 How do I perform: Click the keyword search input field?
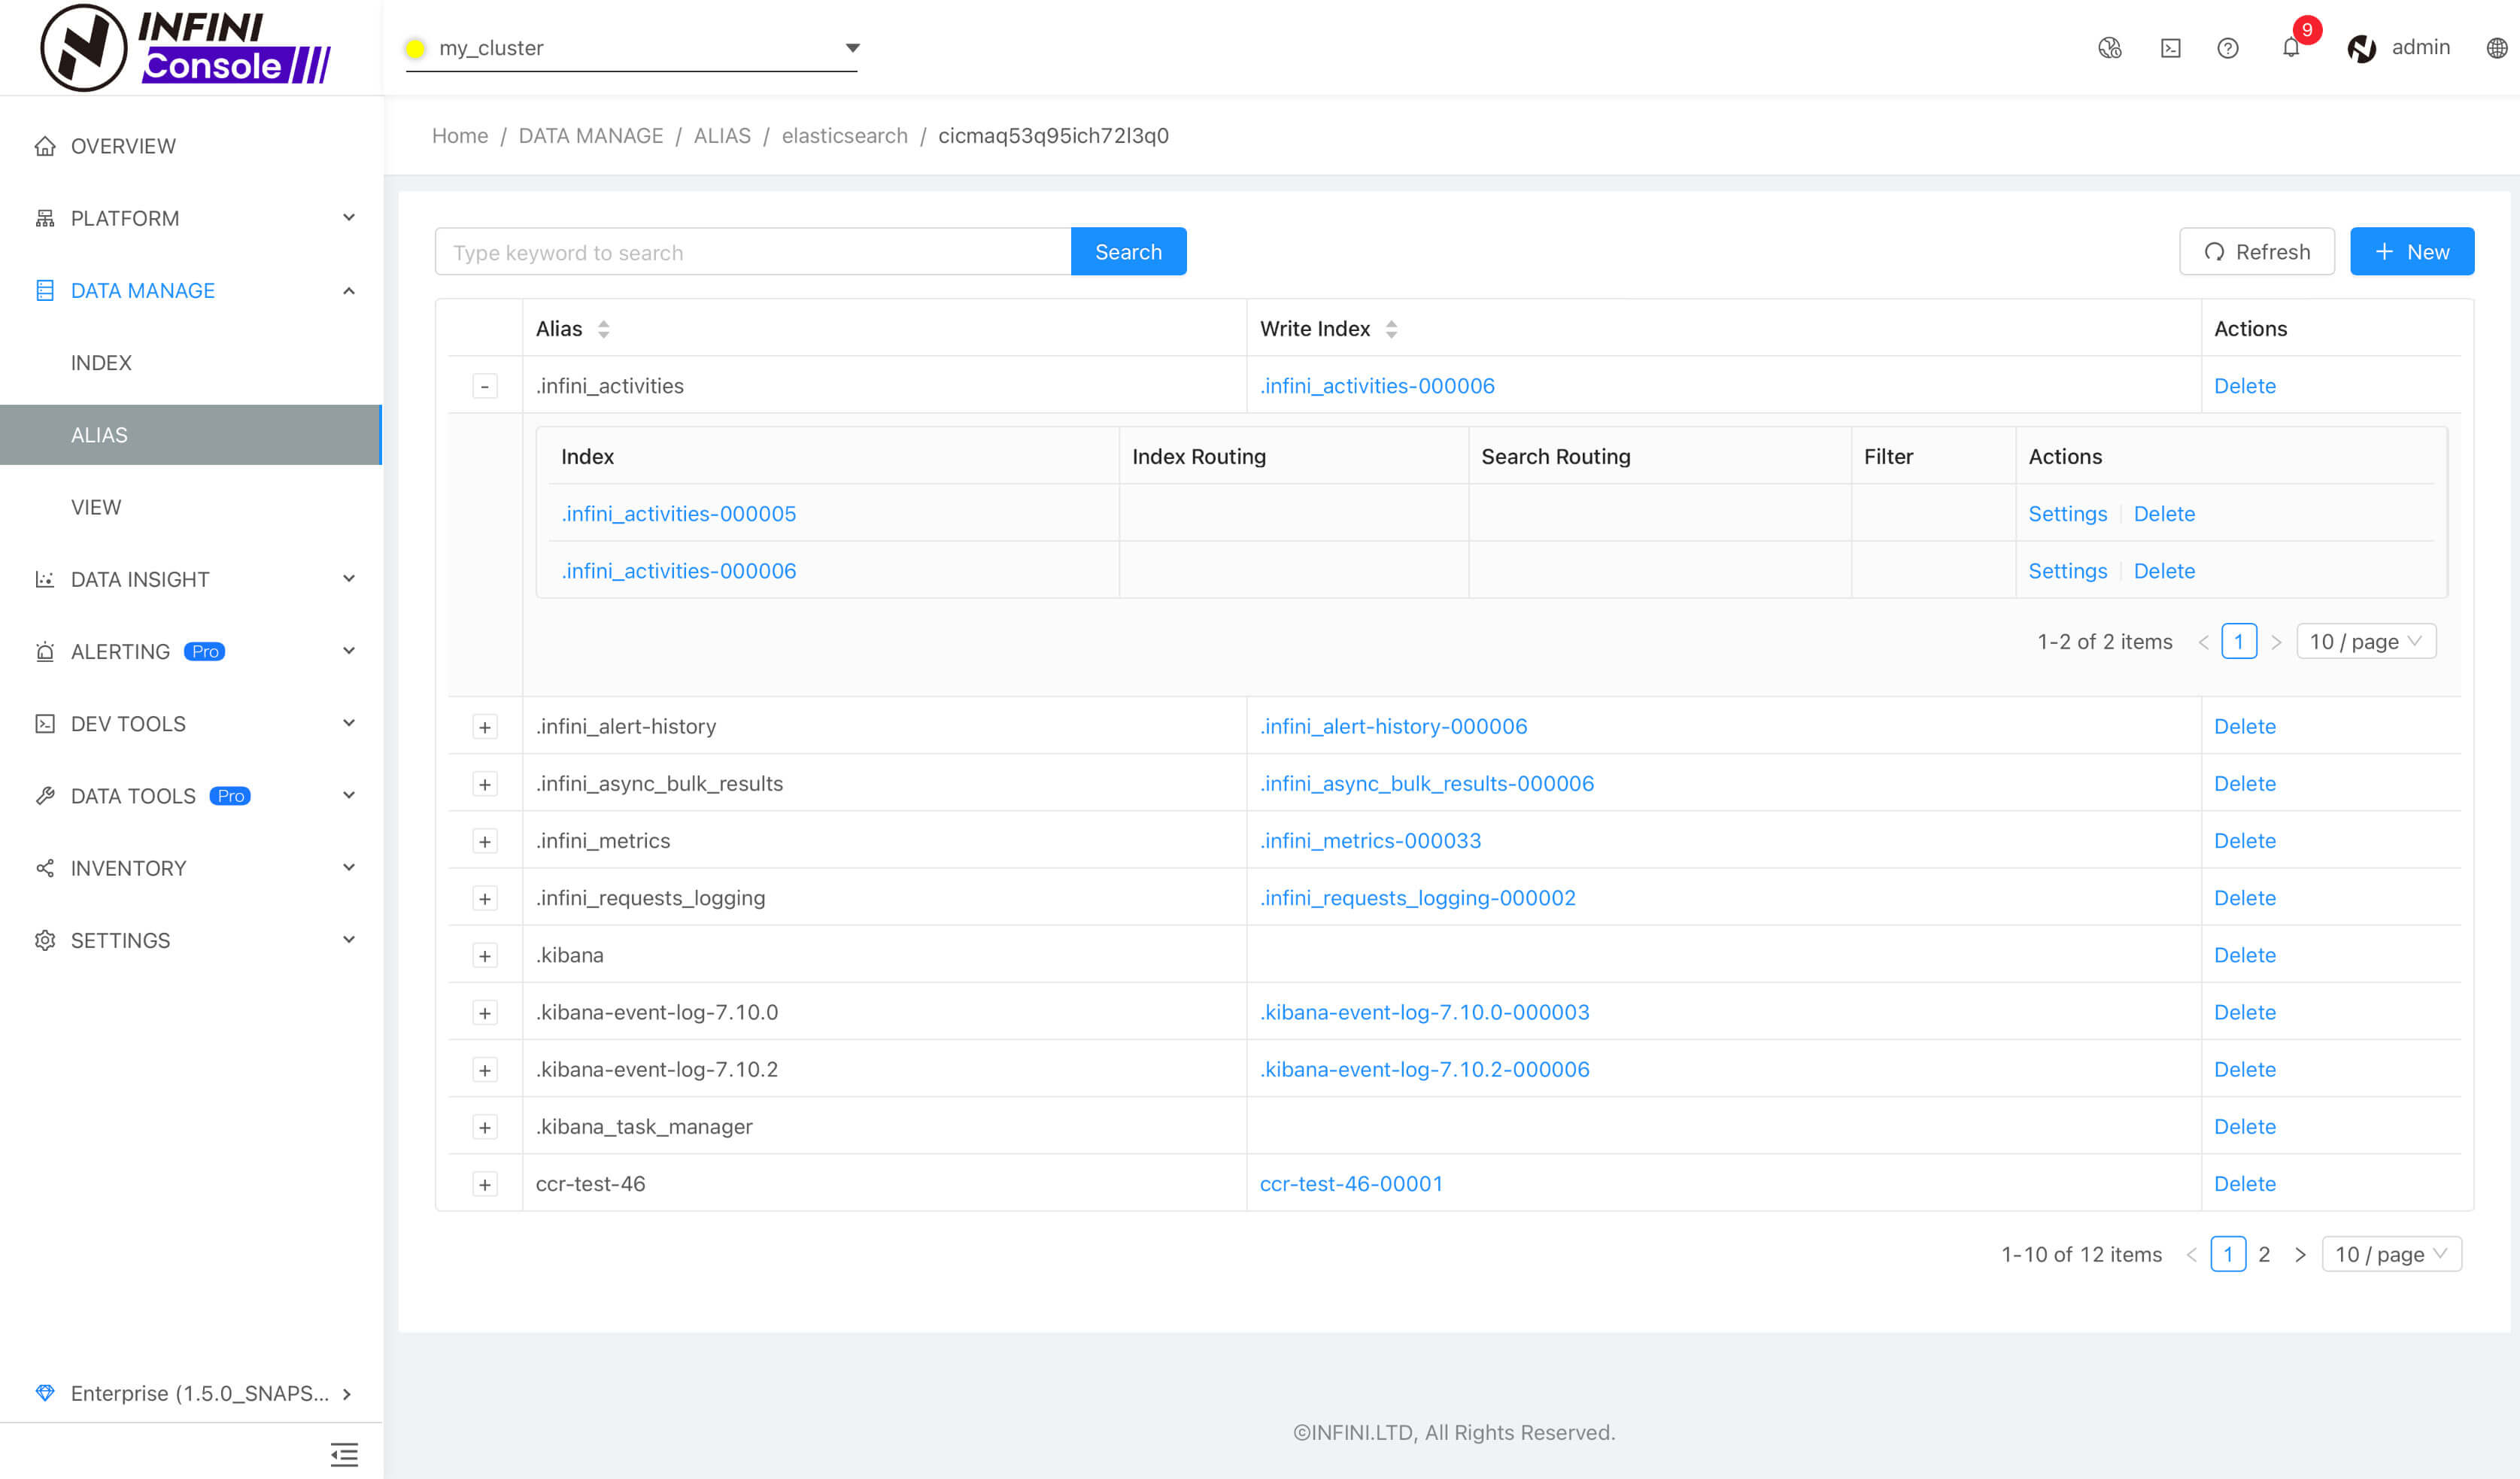pyautogui.click(x=753, y=252)
